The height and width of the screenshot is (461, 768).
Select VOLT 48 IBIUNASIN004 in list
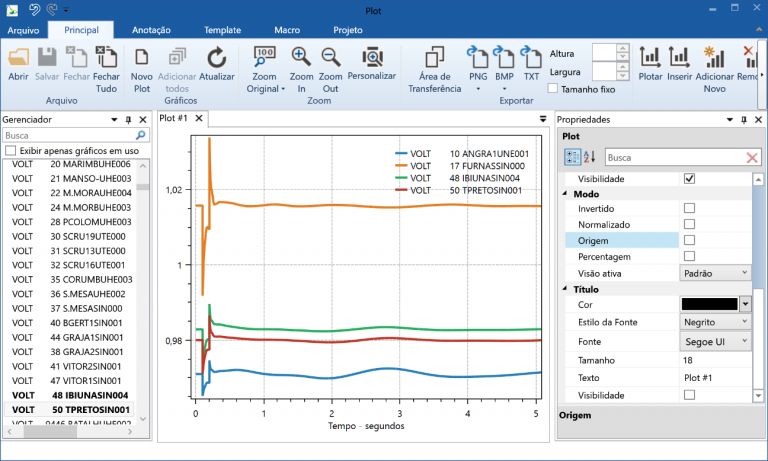coord(70,395)
